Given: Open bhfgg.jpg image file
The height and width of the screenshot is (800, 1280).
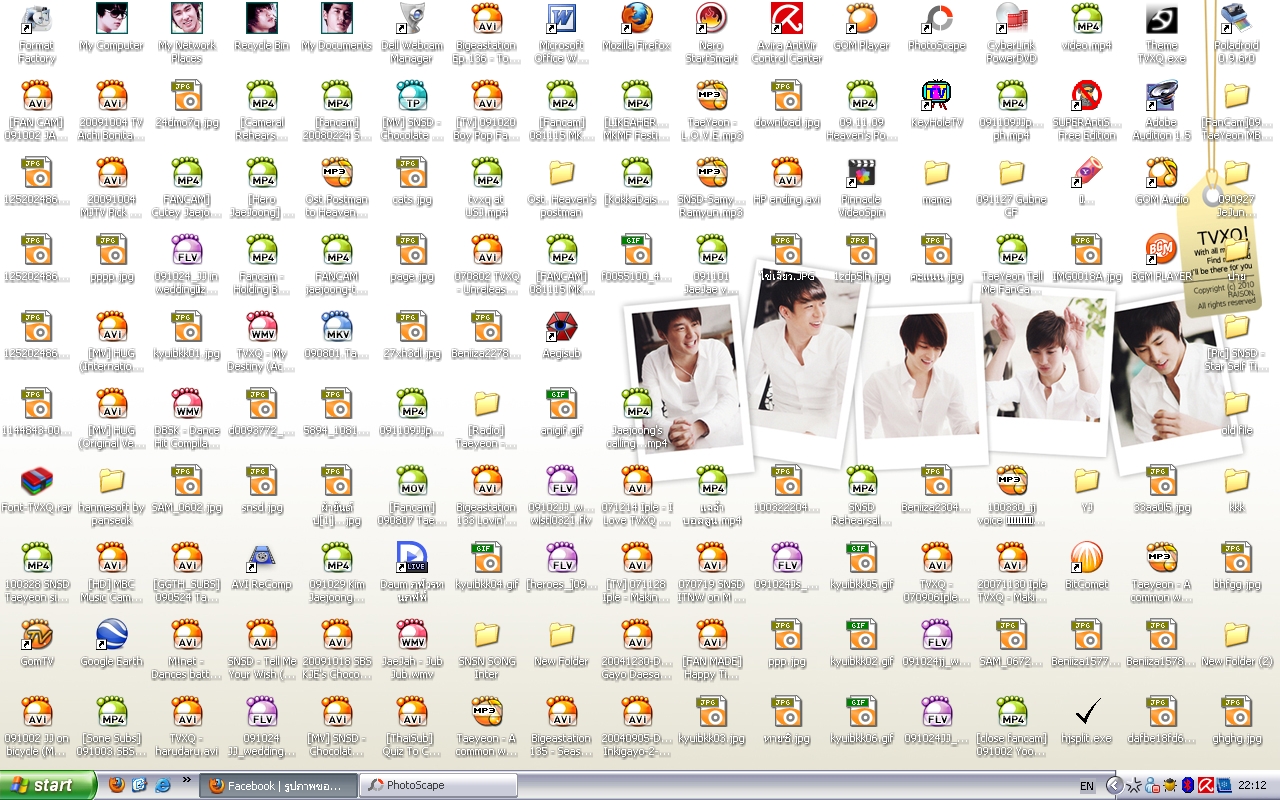Looking at the screenshot, I should 1237,557.
